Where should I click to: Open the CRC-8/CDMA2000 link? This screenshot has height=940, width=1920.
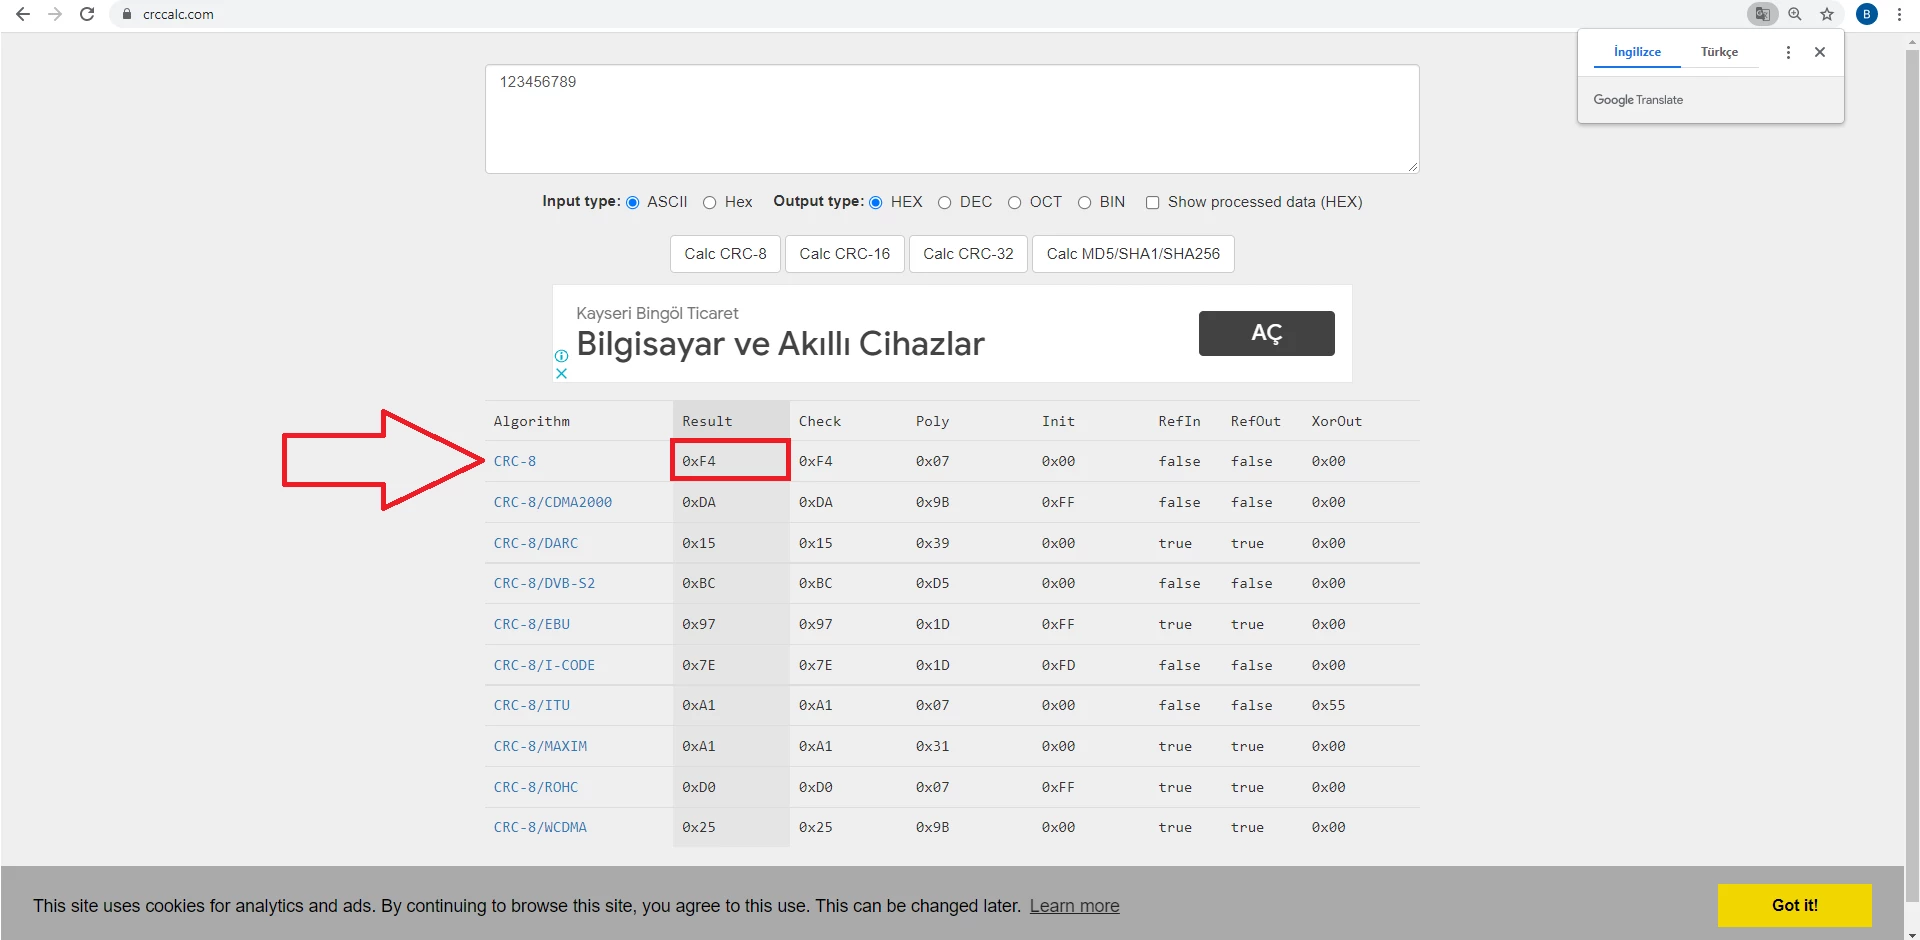[x=552, y=502]
